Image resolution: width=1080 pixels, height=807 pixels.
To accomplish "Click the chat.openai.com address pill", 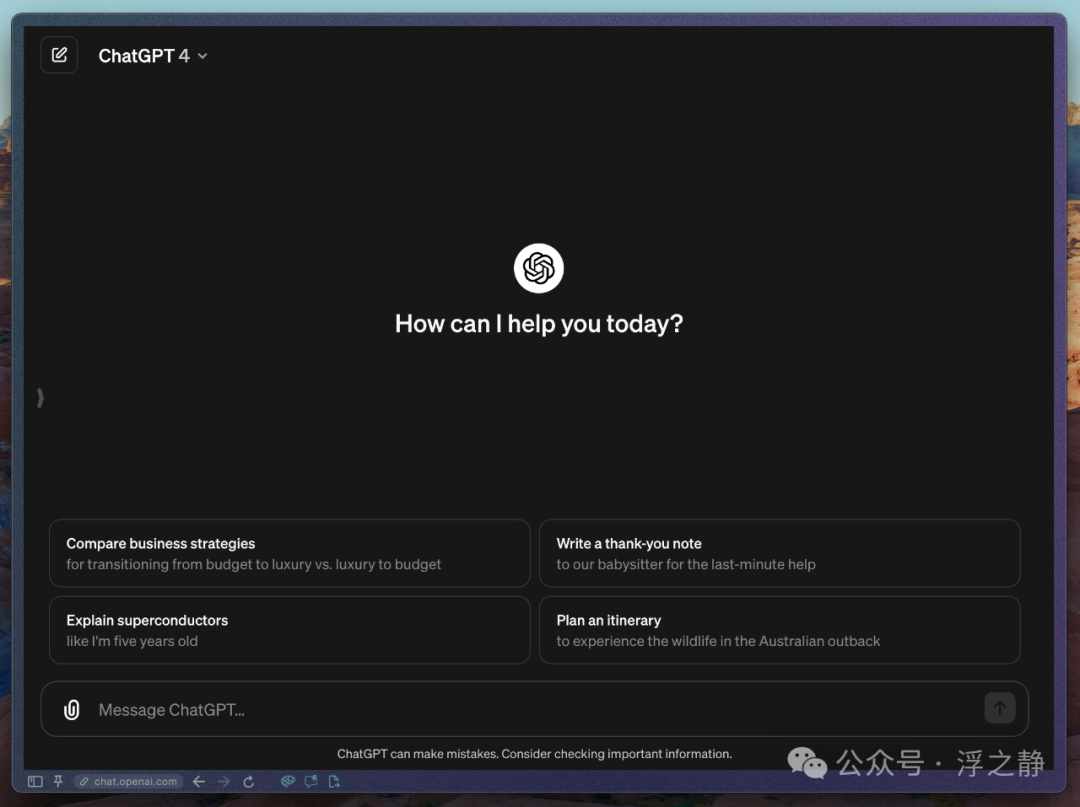I will point(129,782).
